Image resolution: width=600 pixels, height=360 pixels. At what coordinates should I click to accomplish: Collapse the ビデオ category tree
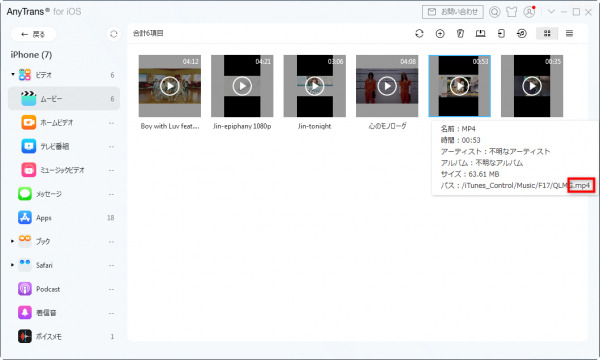tap(13, 75)
